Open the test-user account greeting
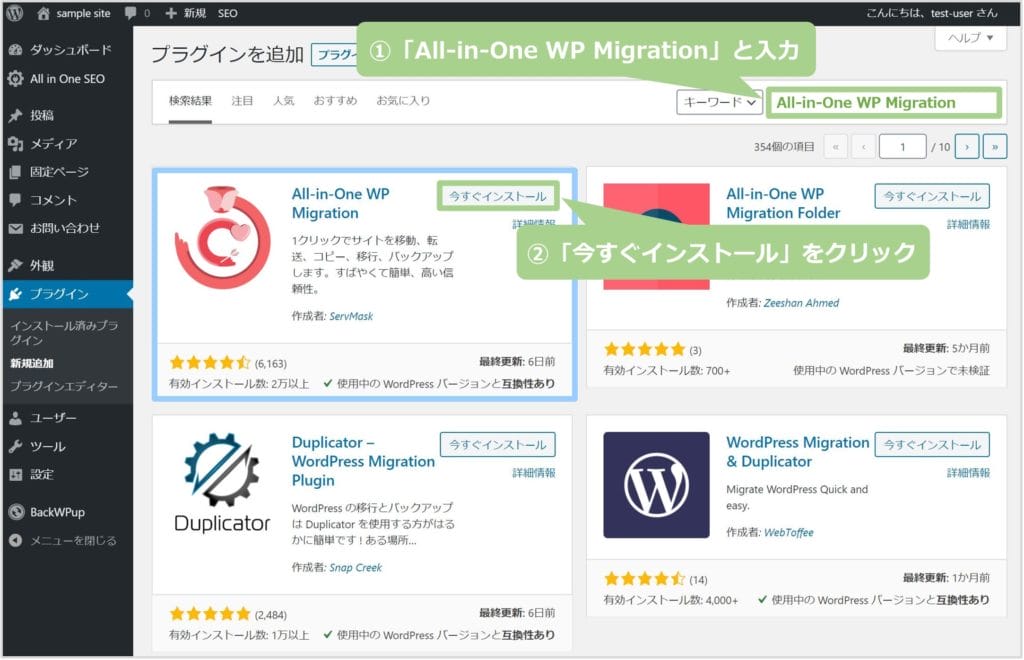Viewport: 1024px width, 660px height. click(x=932, y=13)
